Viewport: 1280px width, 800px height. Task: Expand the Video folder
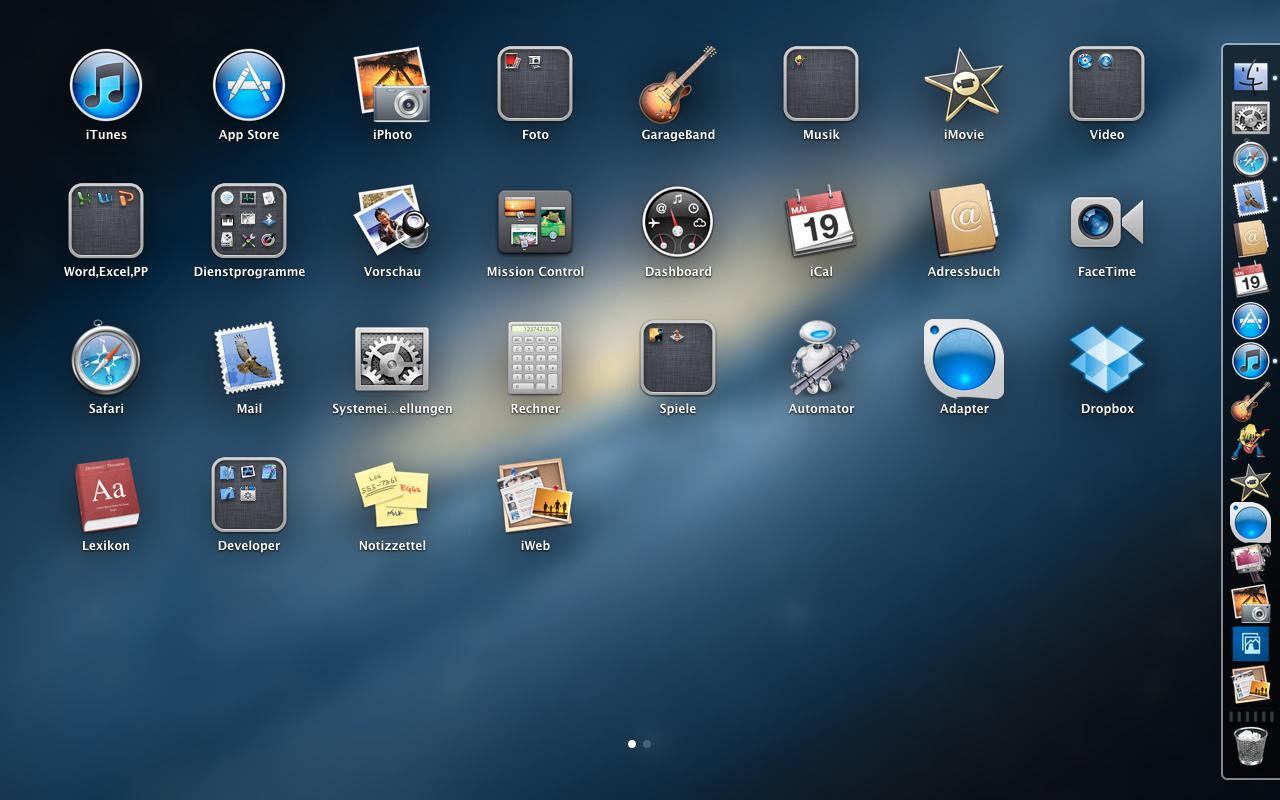(x=1107, y=84)
